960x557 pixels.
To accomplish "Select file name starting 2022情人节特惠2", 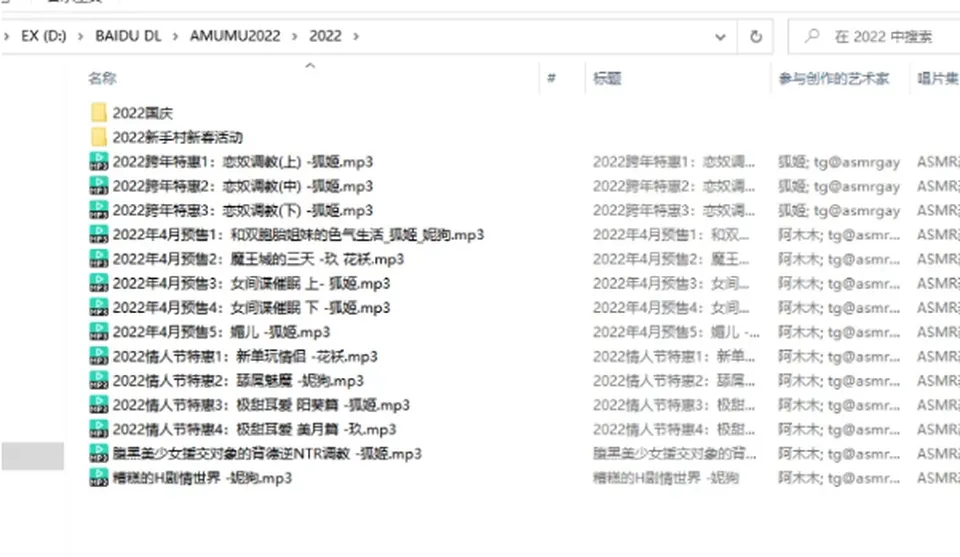I will pyautogui.click(x=238, y=381).
